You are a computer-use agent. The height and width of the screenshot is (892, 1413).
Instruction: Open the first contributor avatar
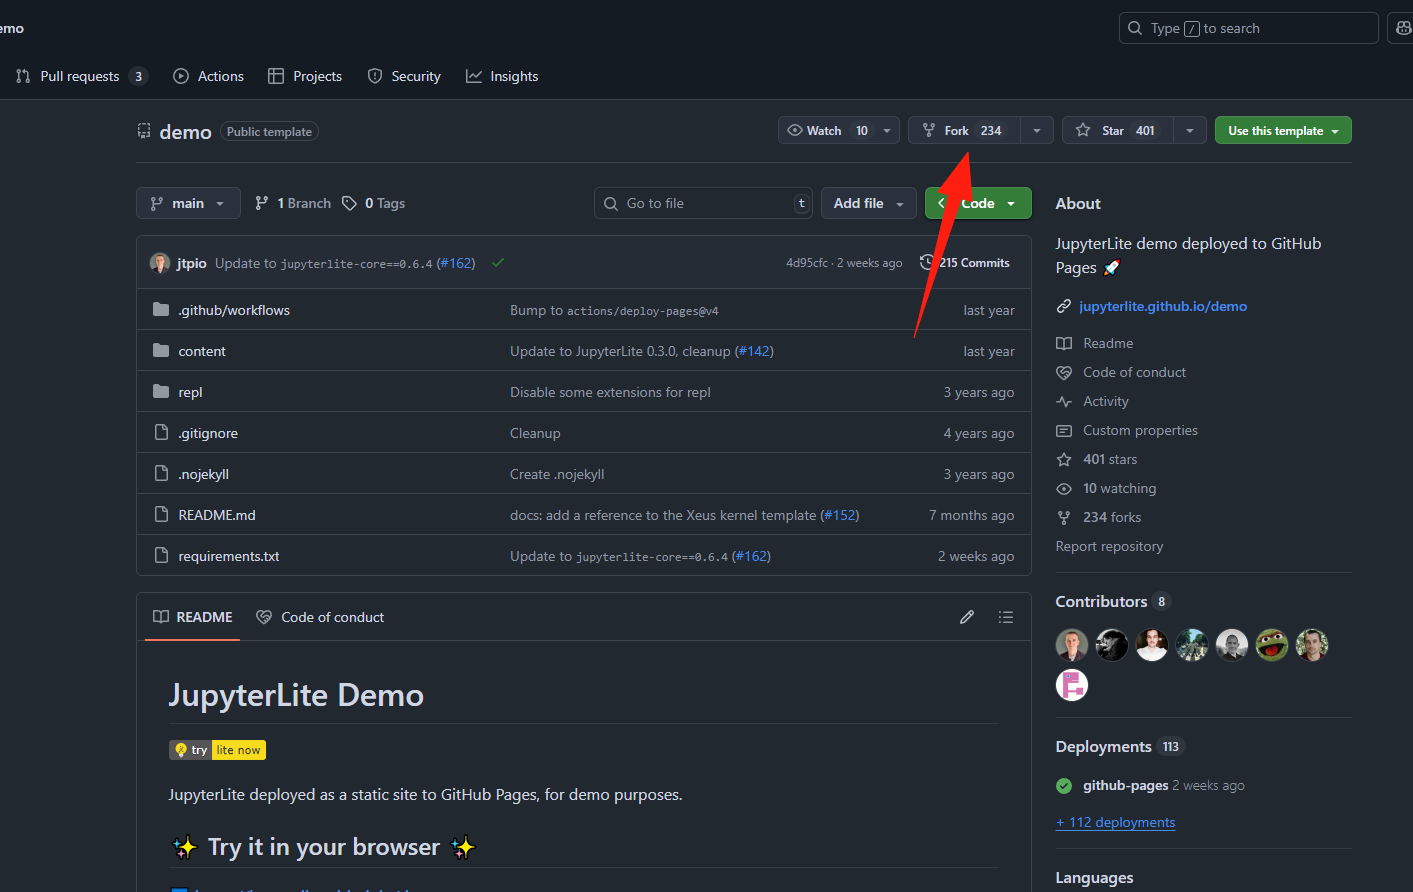(x=1072, y=645)
